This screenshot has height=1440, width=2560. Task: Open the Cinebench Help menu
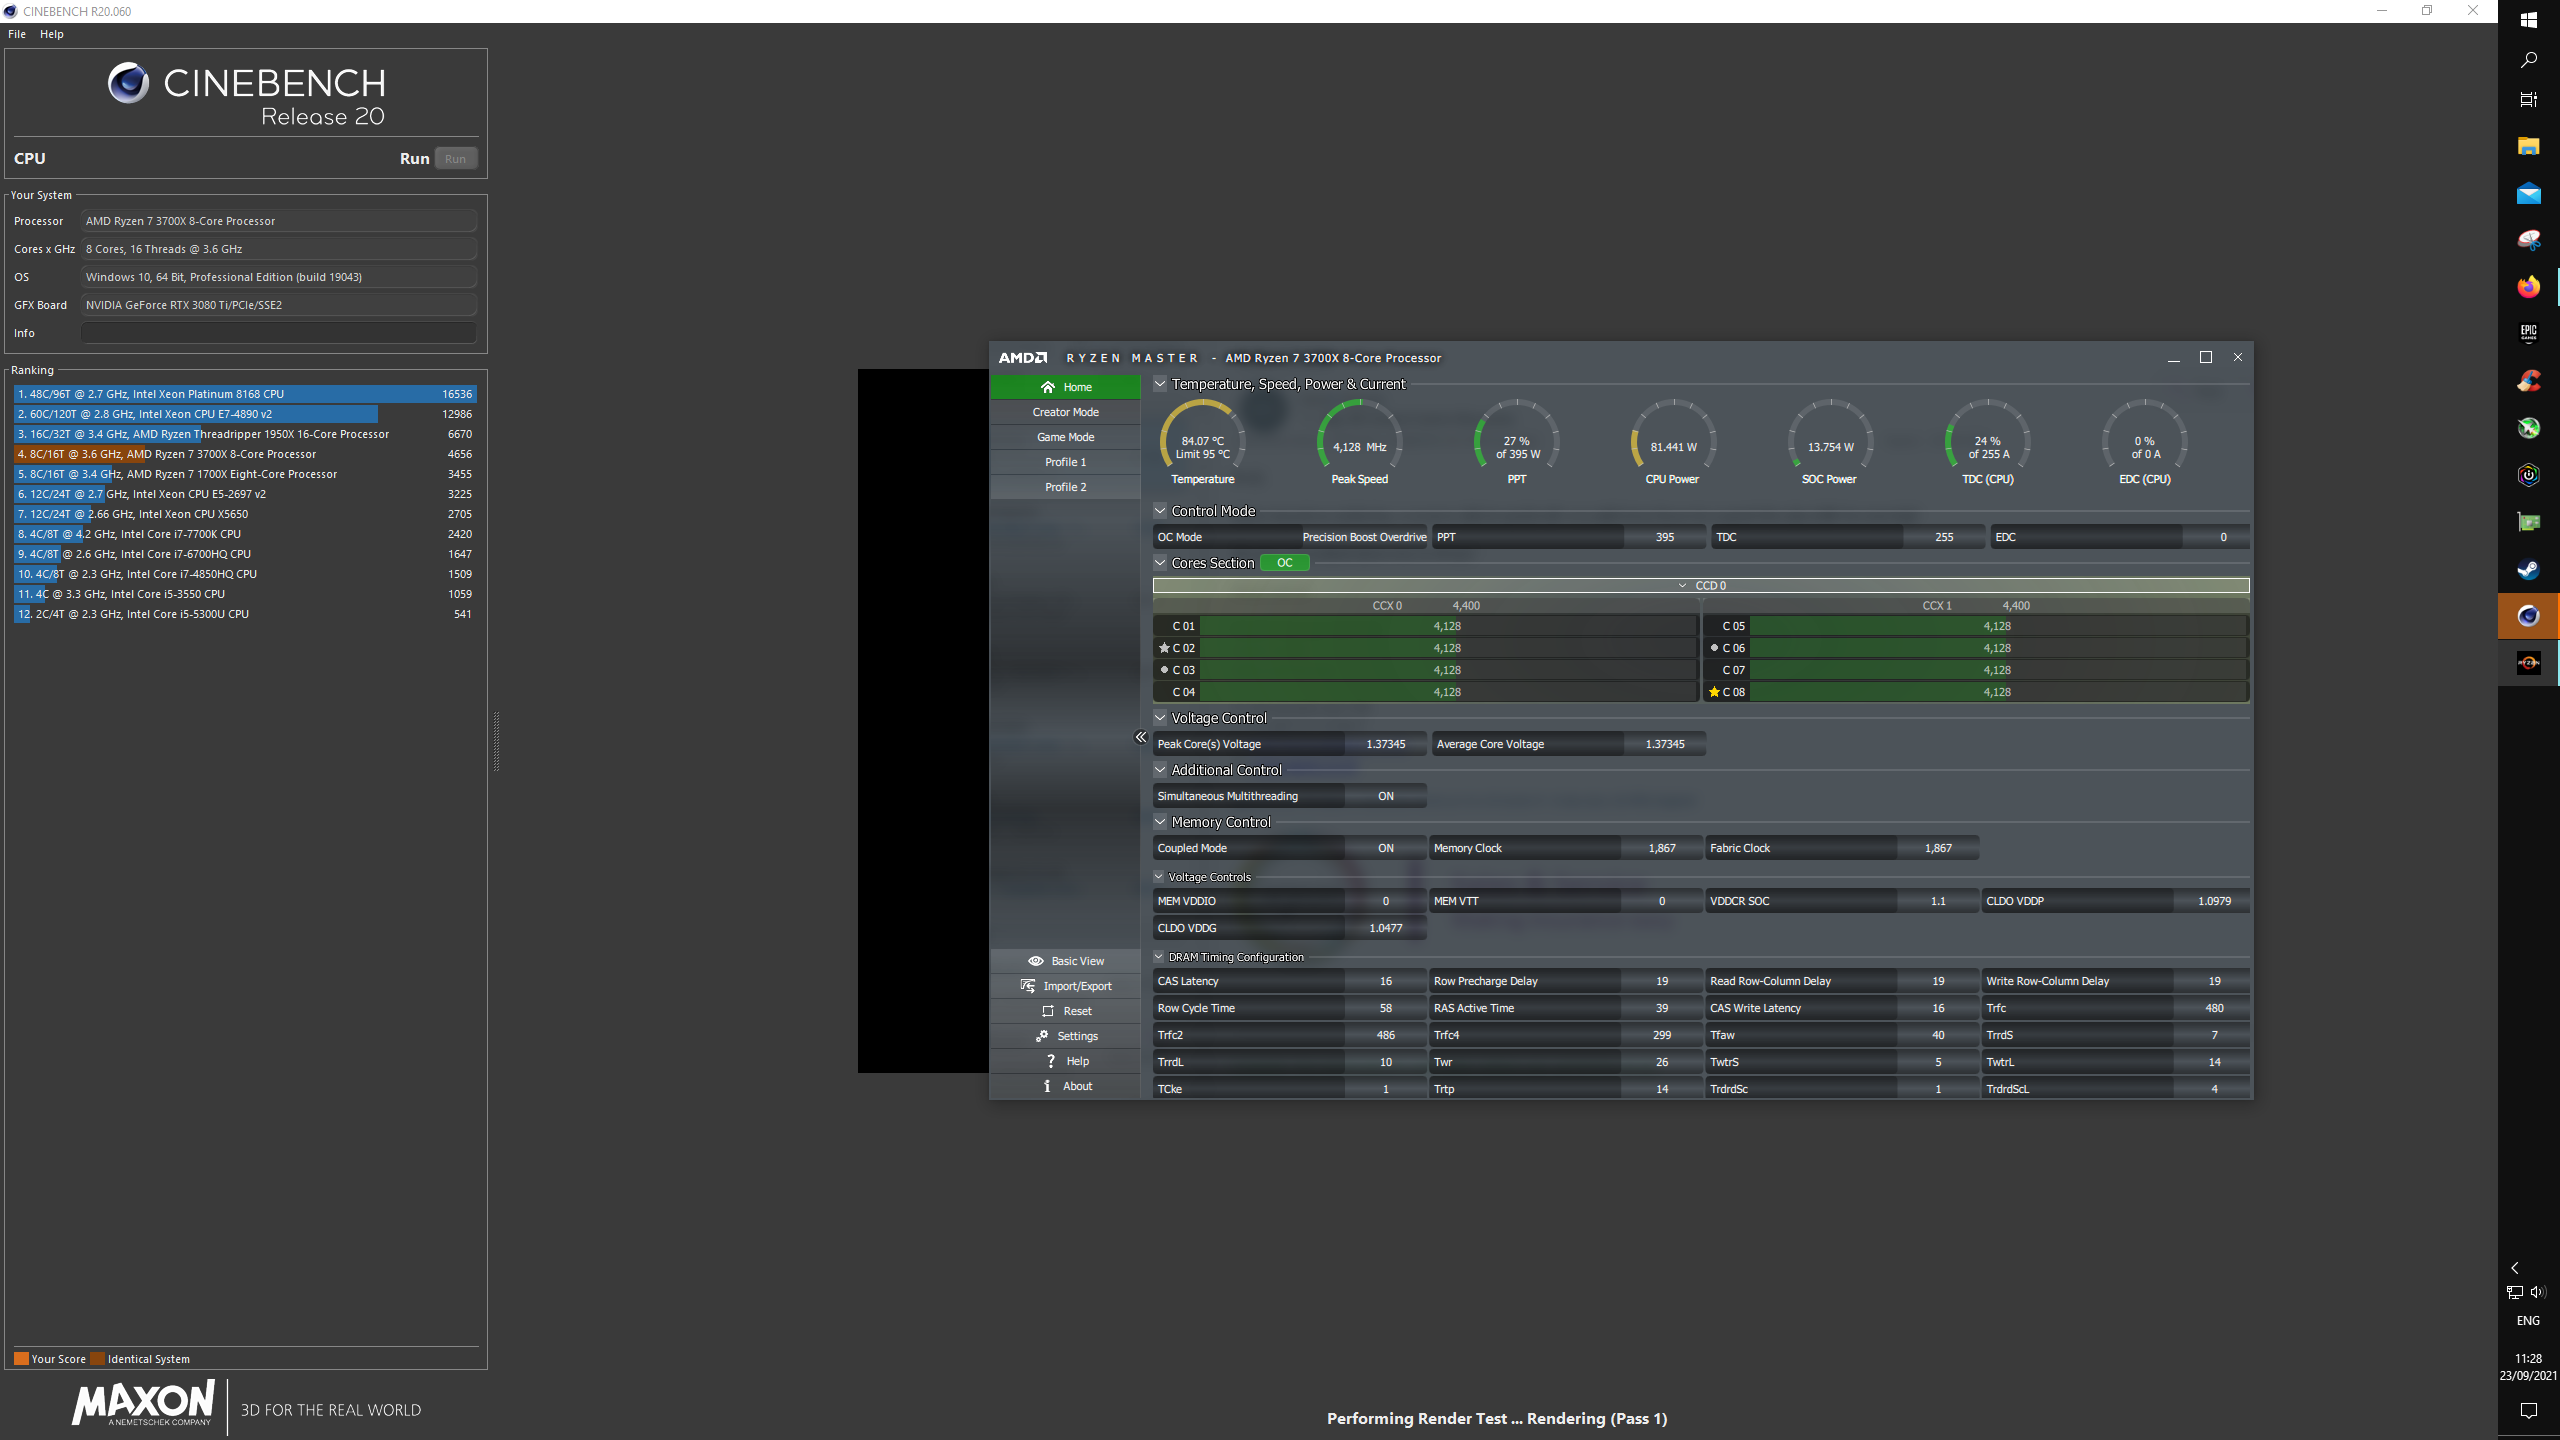click(52, 34)
